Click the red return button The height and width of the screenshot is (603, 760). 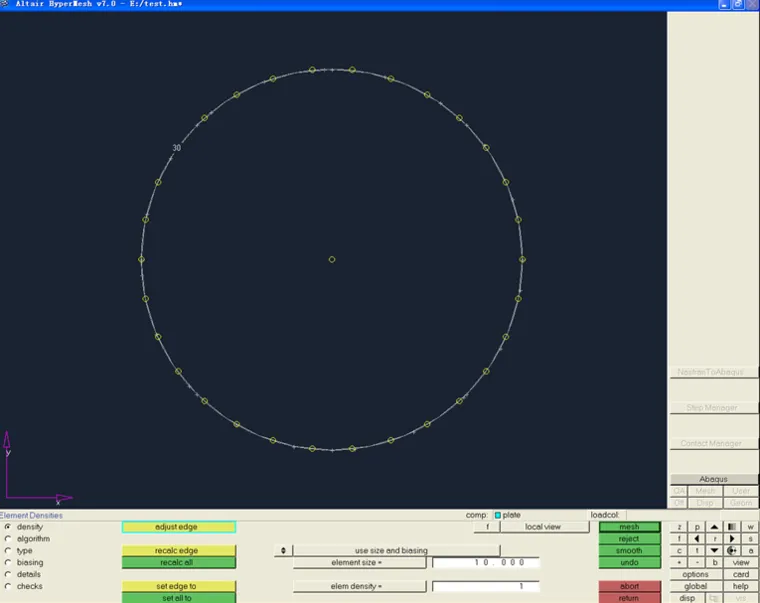[629, 598]
